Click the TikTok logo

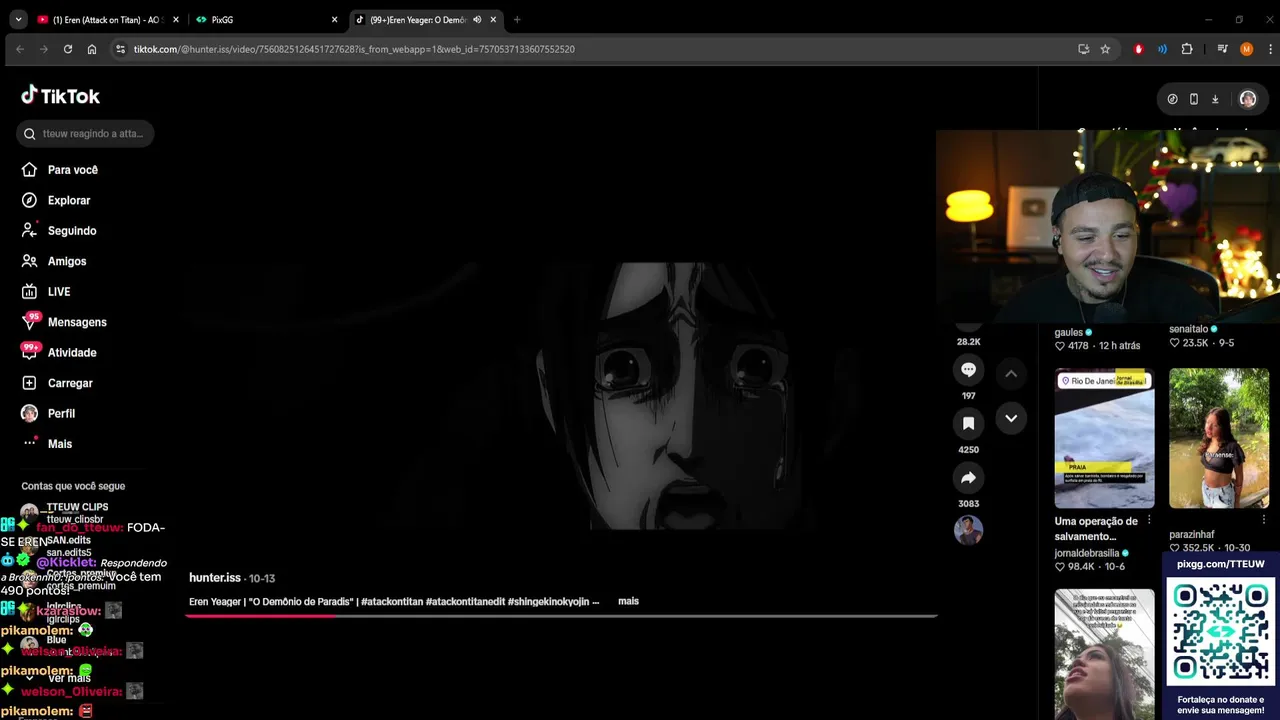tap(60, 96)
